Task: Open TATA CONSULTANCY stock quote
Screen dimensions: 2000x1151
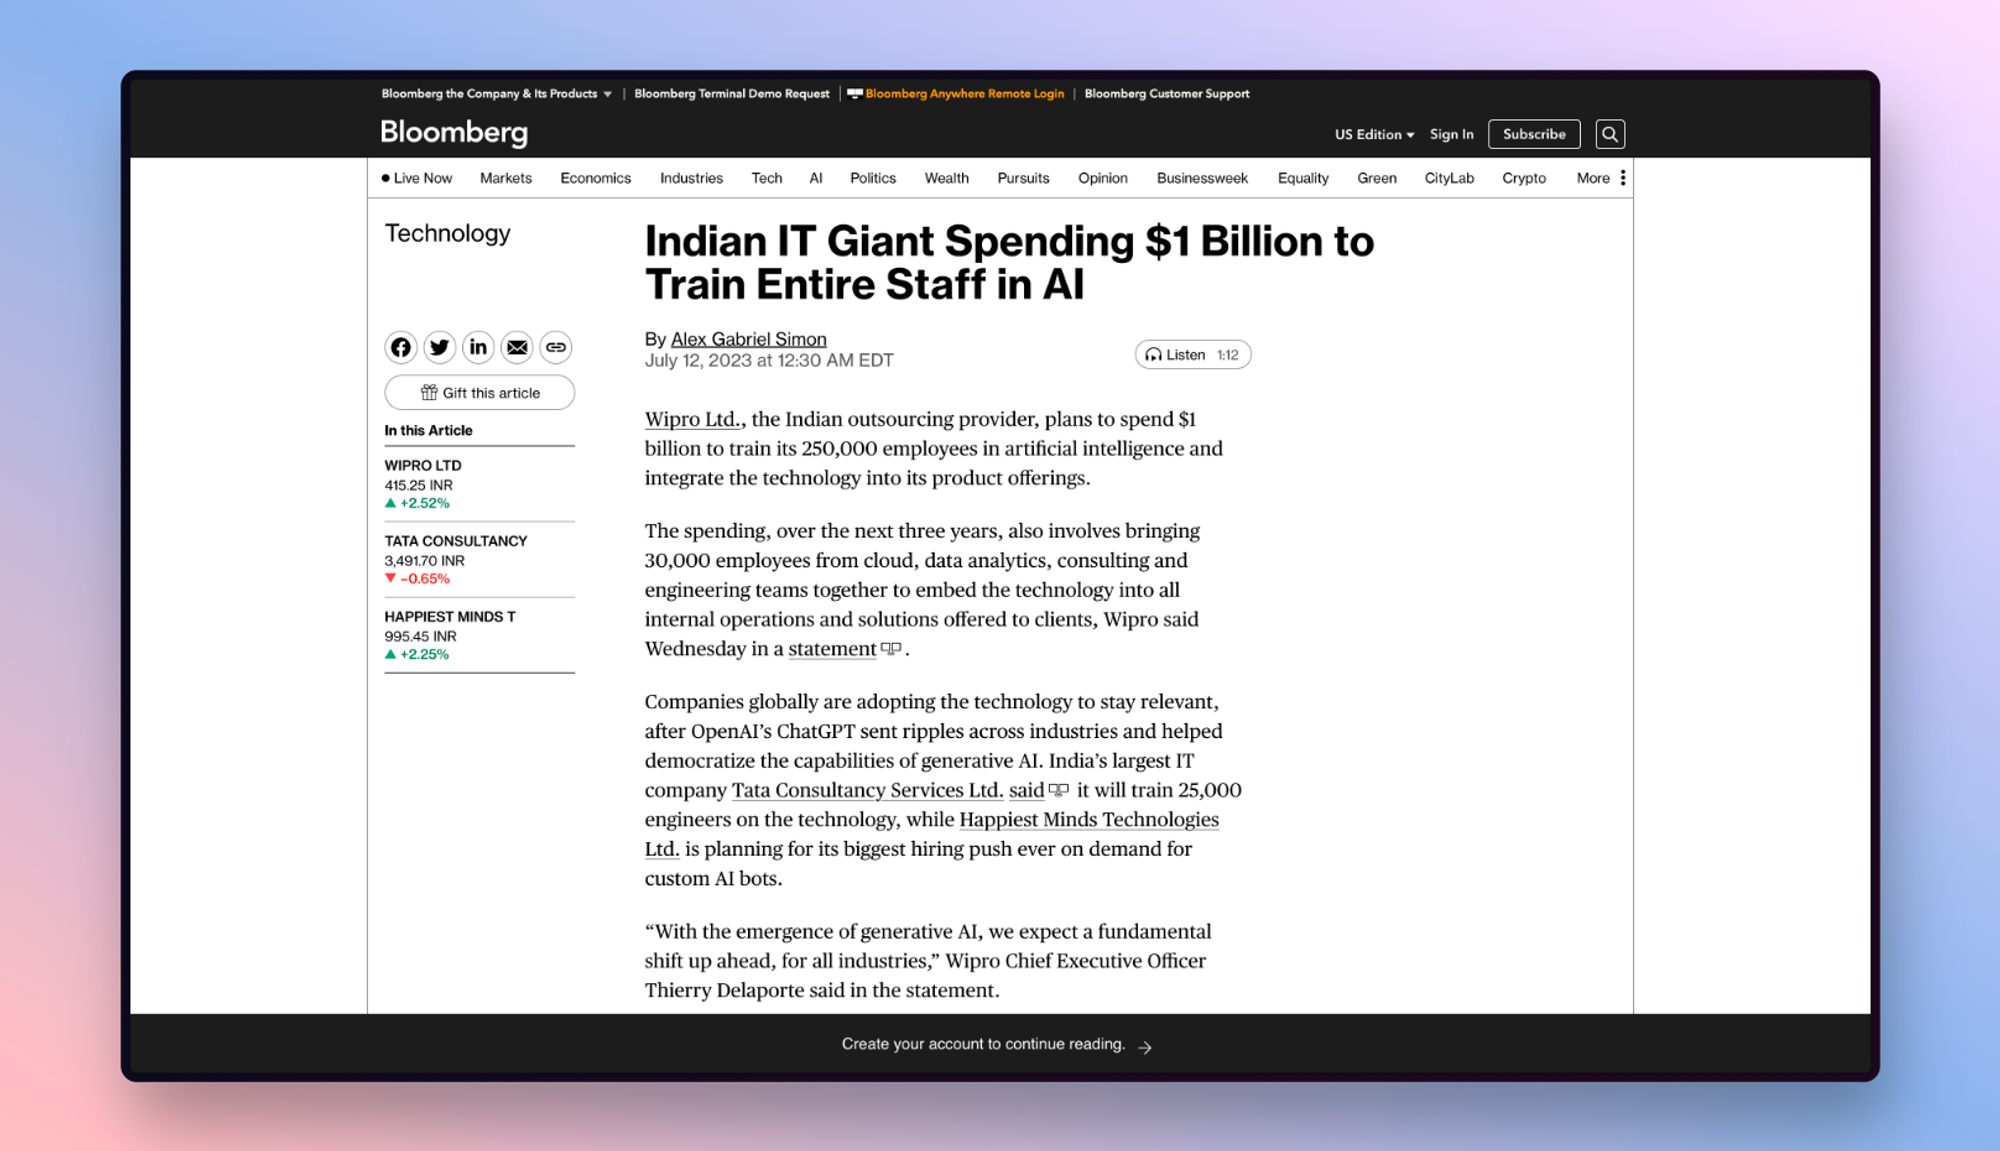Action: (x=456, y=541)
